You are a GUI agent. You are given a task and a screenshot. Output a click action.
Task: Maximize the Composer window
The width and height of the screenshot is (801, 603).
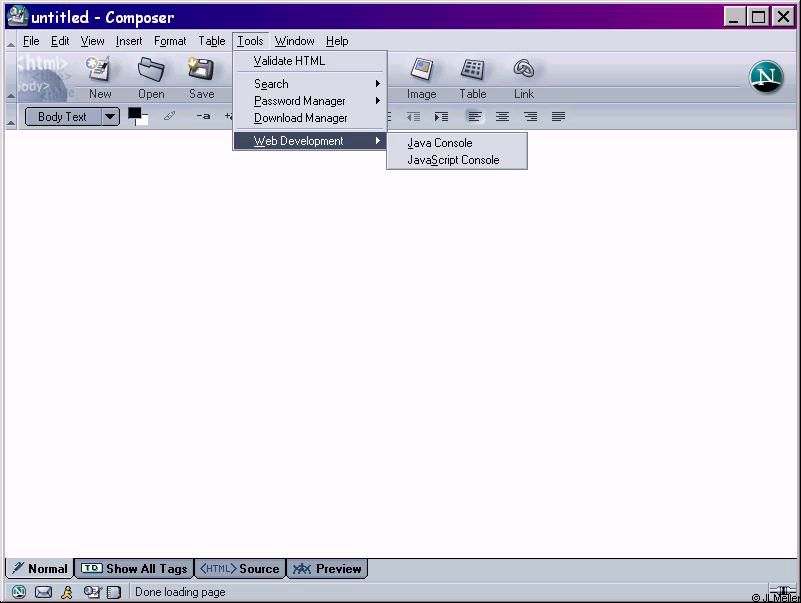pyautogui.click(x=759, y=17)
